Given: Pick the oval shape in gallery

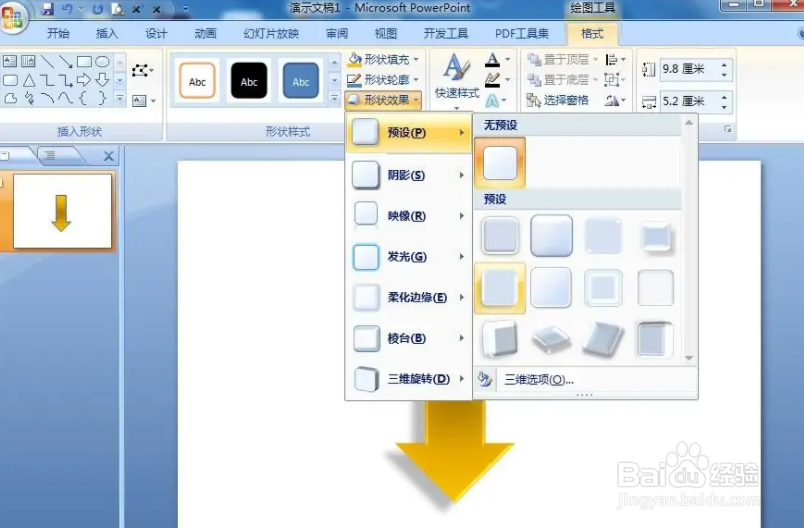Looking at the screenshot, I should coord(103,62).
